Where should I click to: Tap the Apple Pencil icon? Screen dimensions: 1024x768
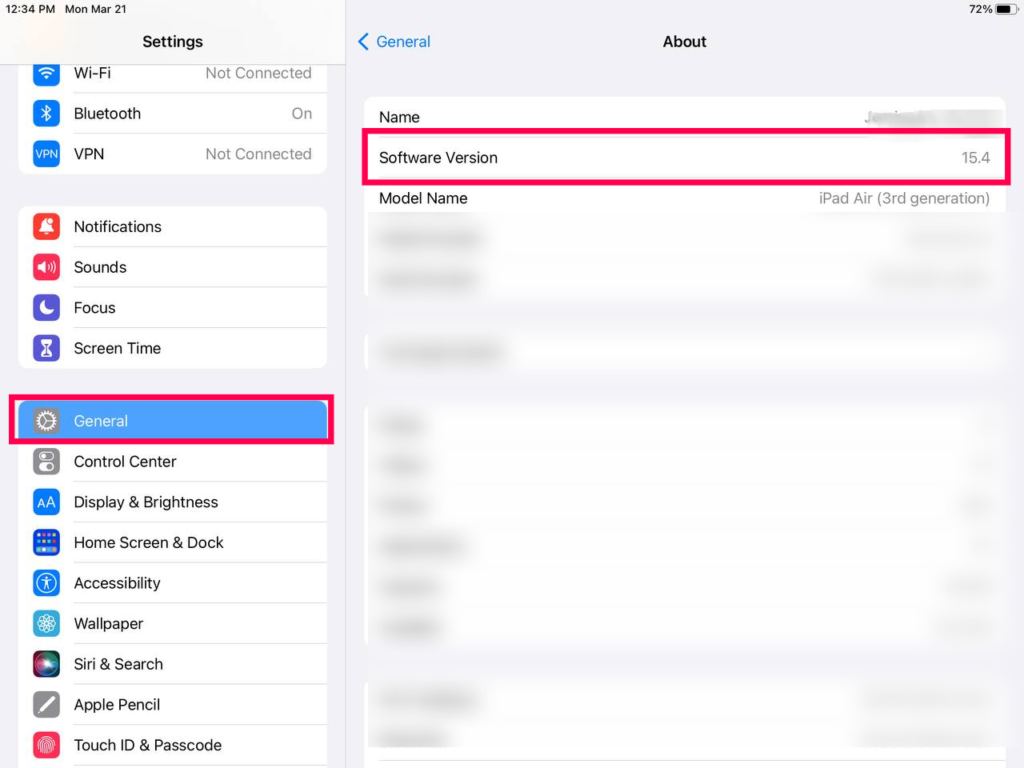click(x=46, y=705)
